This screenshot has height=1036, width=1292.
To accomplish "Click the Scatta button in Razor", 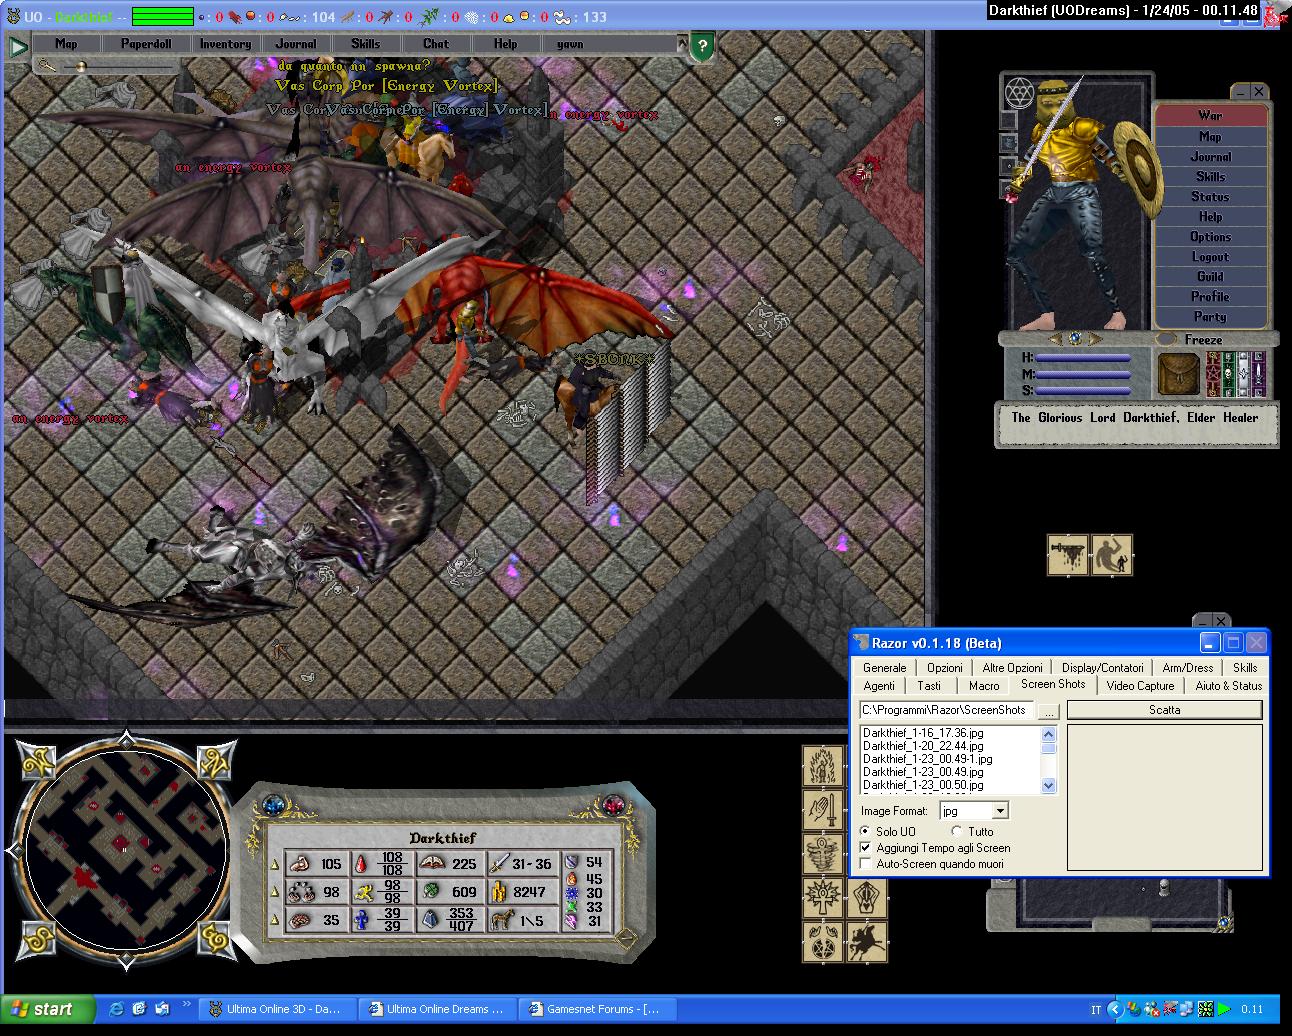I will pyautogui.click(x=1164, y=710).
